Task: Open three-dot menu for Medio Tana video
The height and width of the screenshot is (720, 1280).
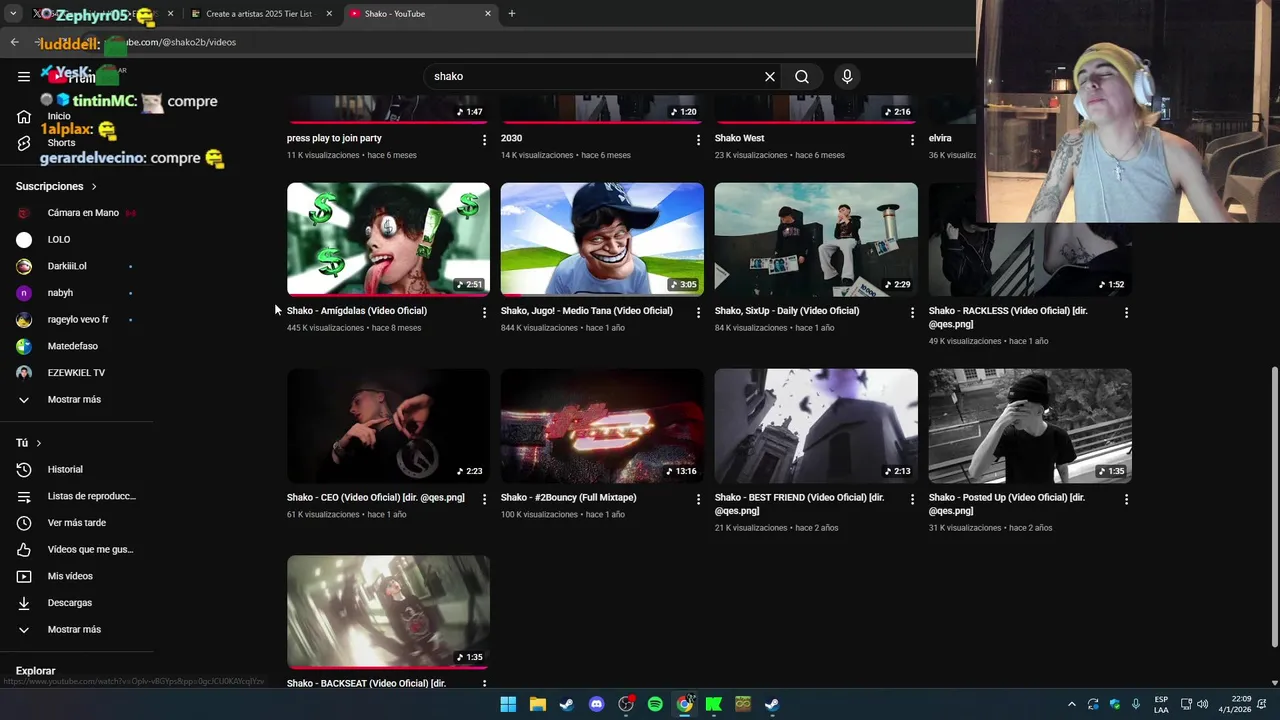Action: [x=698, y=313]
